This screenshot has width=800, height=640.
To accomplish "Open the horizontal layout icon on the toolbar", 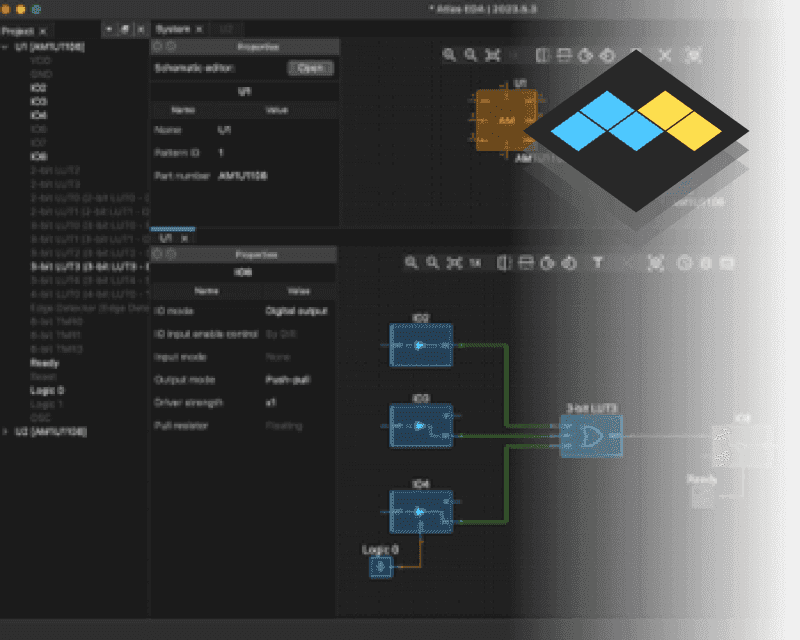I will click(x=524, y=264).
